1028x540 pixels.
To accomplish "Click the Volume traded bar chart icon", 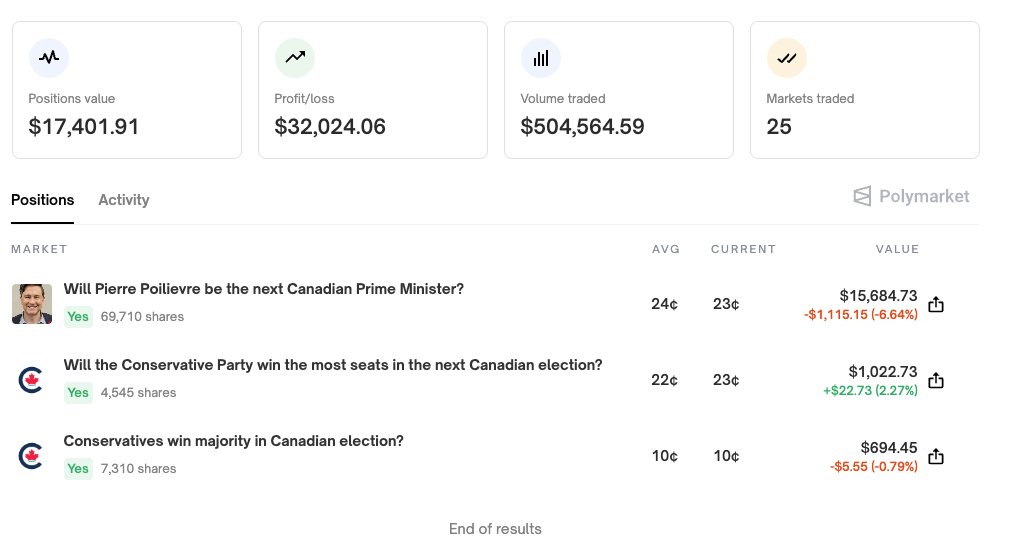I will point(541,58).
